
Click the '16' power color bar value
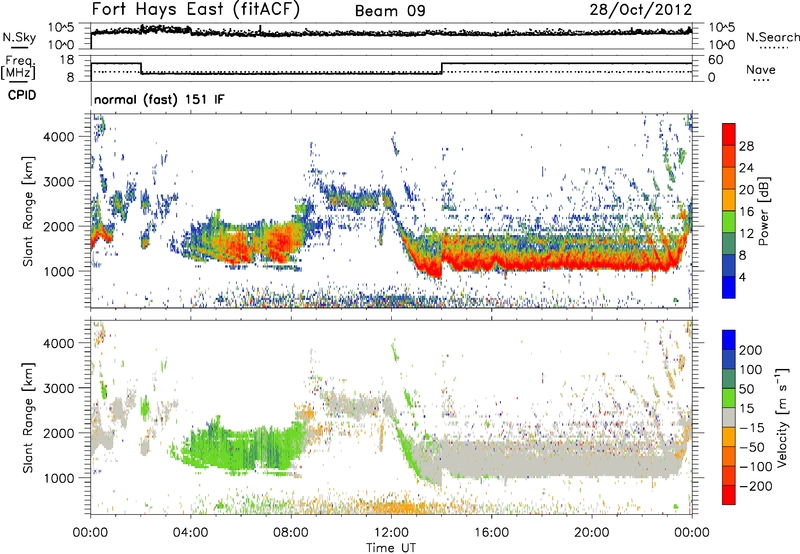point(746,212)
